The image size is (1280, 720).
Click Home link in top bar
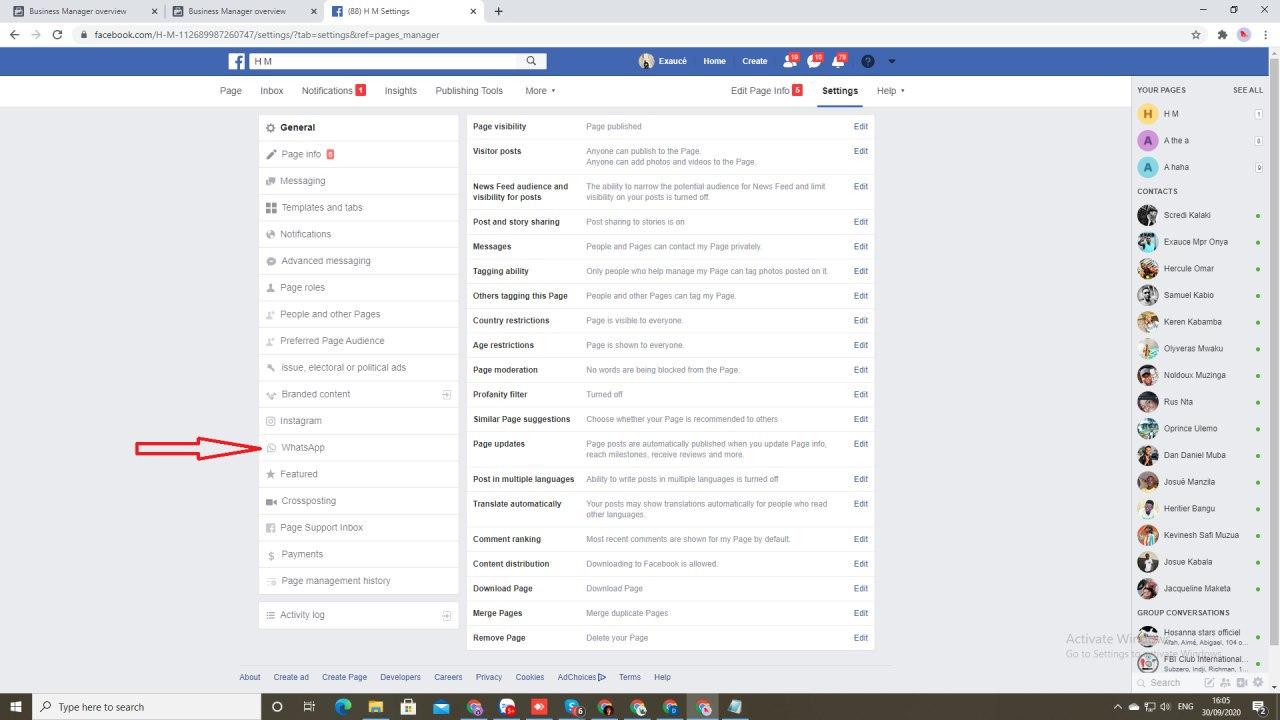coord(714,61)
